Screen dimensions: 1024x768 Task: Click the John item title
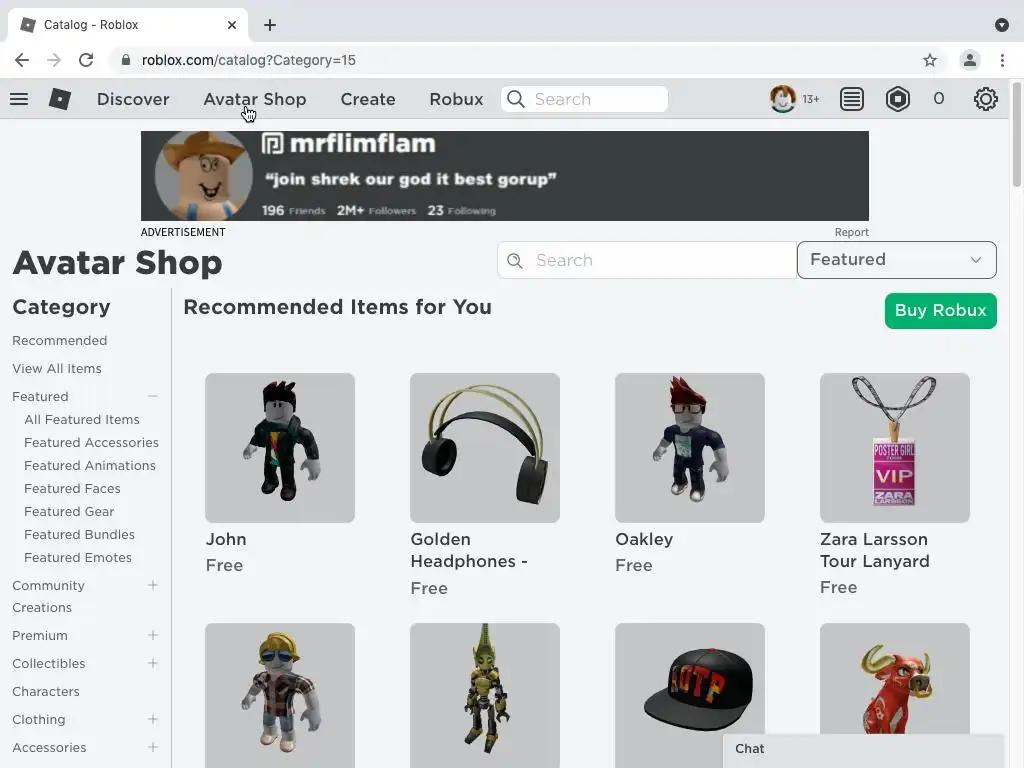click(226, 539)
